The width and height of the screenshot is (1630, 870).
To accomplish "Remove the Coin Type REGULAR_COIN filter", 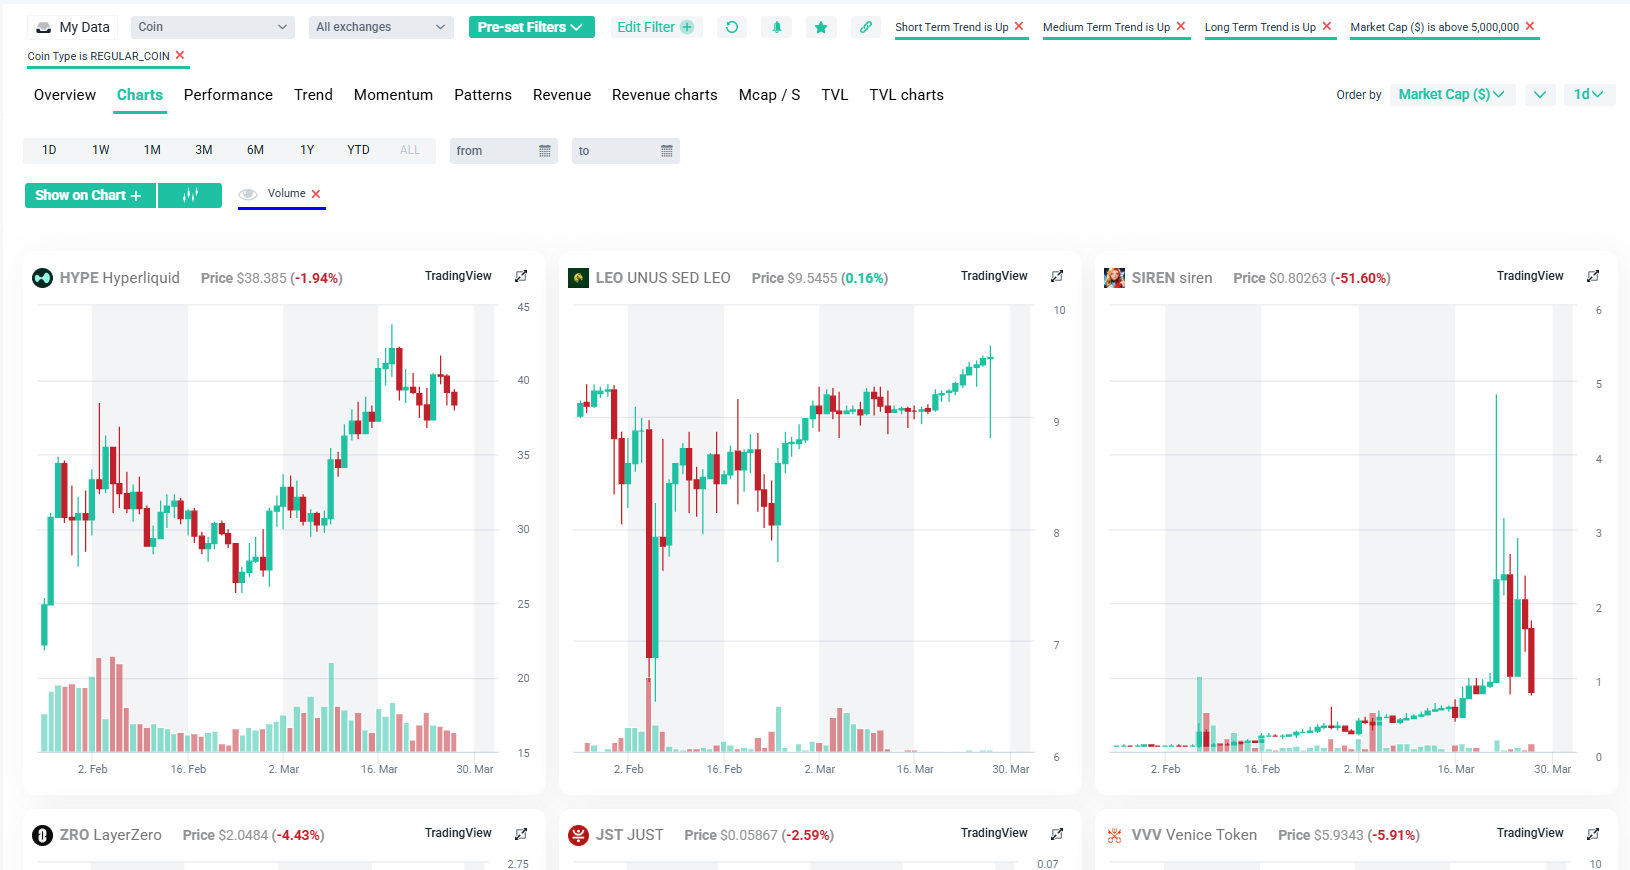I will point(180,55).
